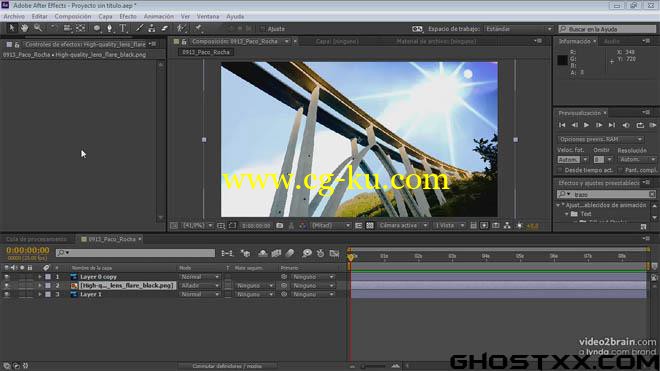The height and width of the screenshot is (371, 660).
Task: Click Conmutar definidores / modos button
Action: tap(227, 366)
